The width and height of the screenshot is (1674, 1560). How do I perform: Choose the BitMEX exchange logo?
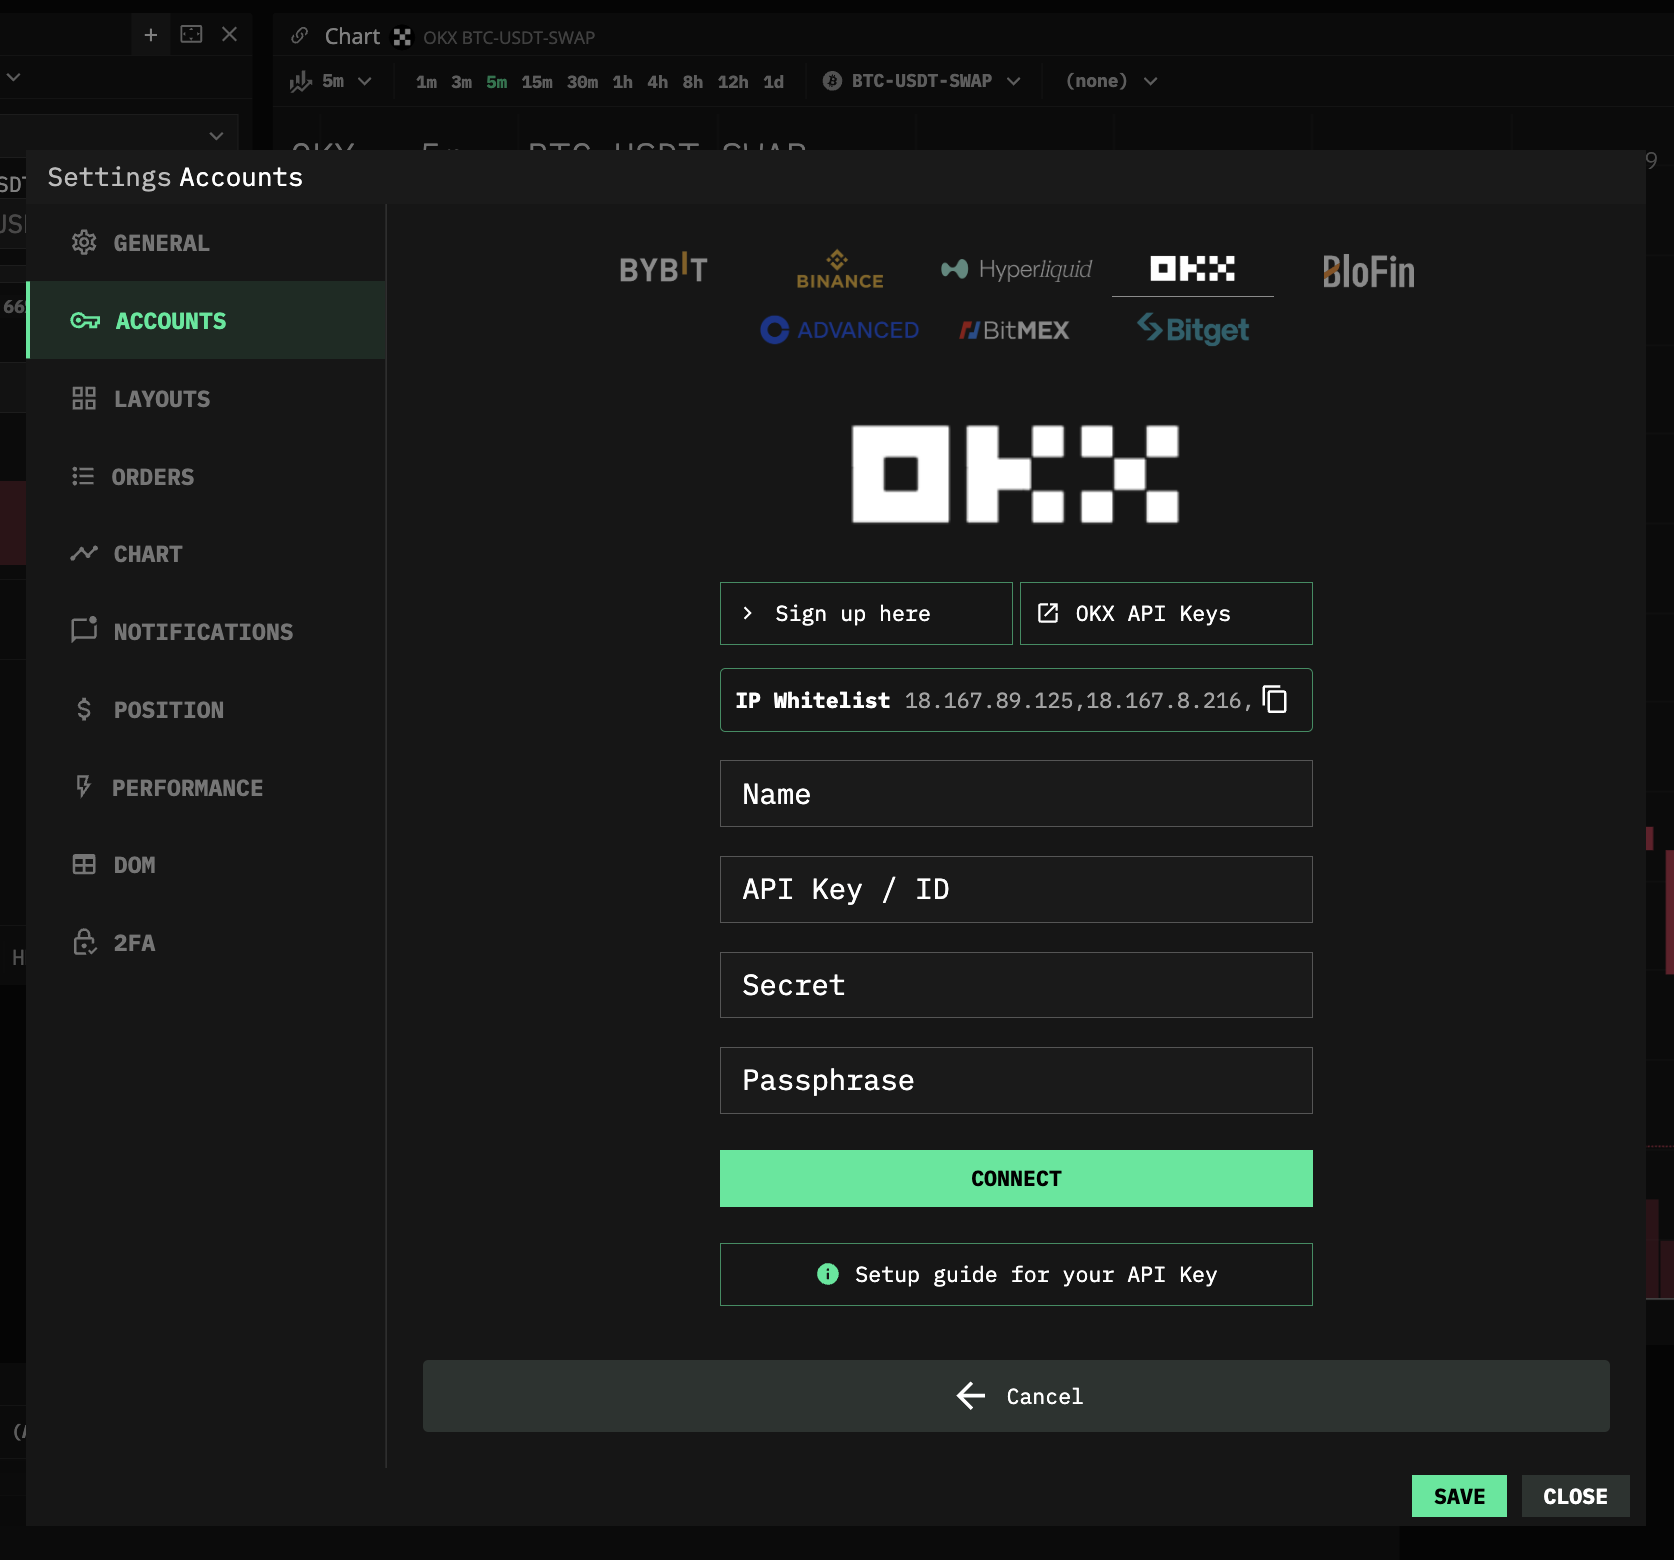click(1014, 330)
